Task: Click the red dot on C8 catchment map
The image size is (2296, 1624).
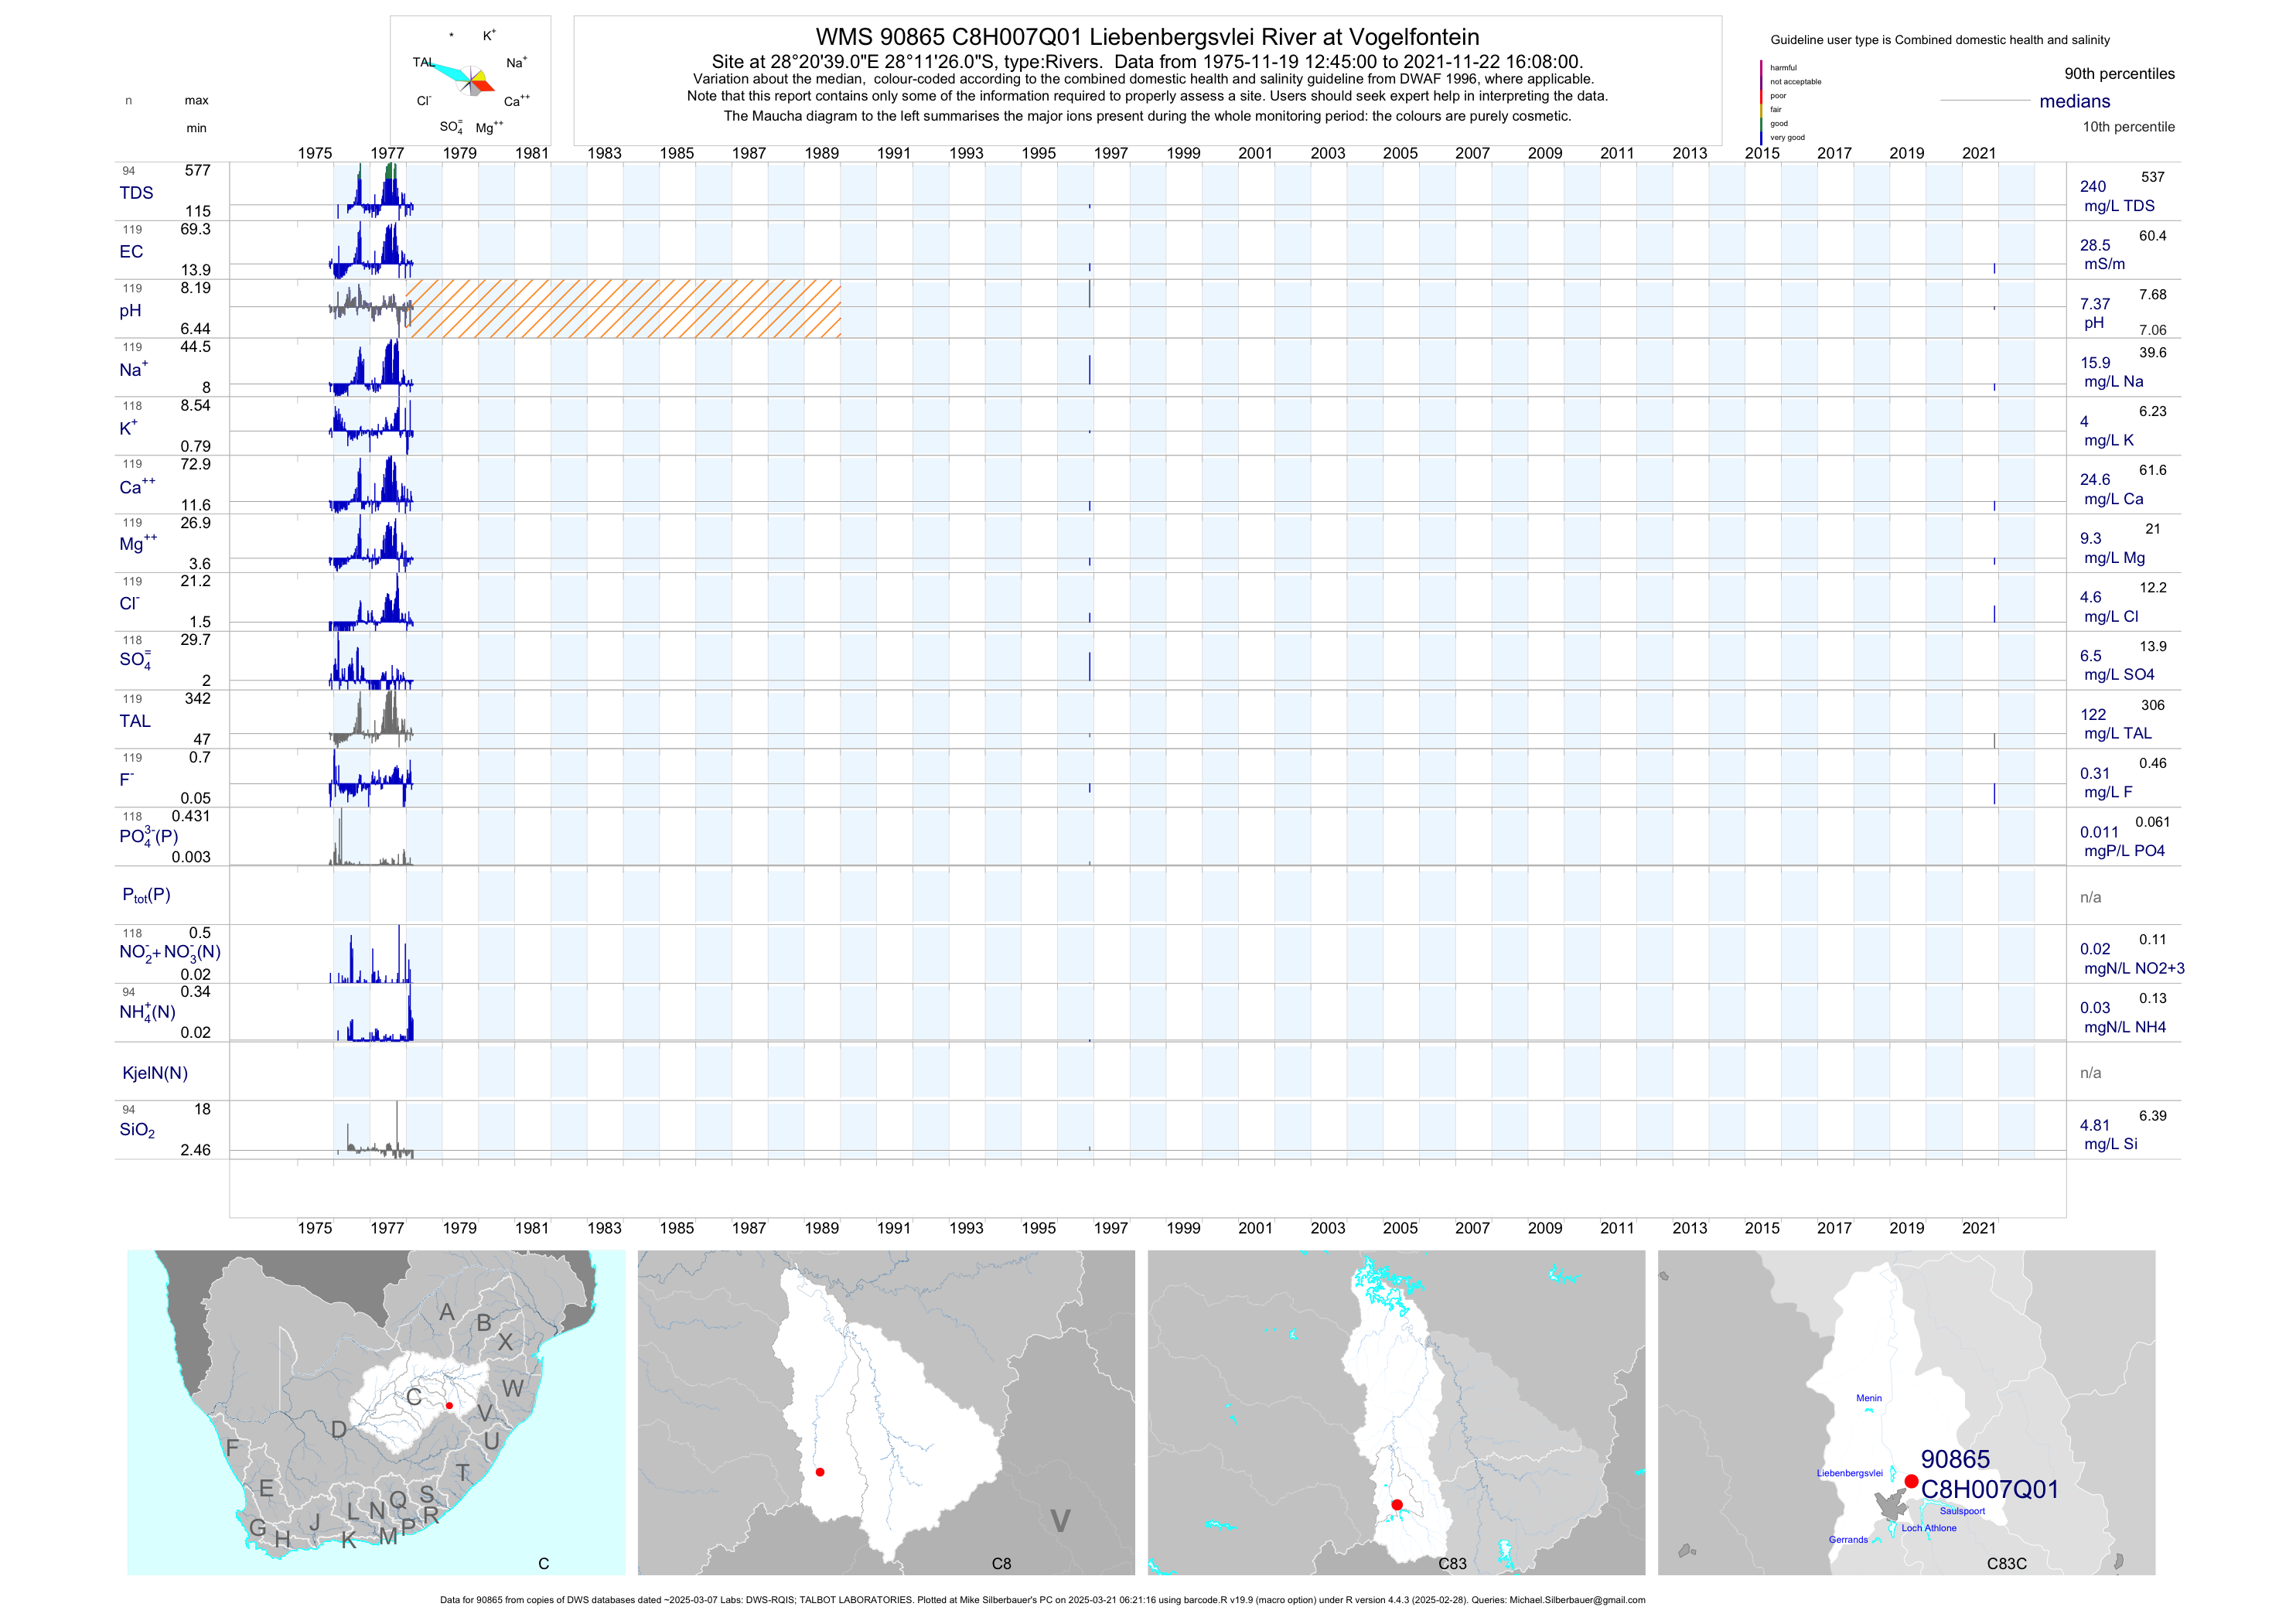Action: pyautogui.click(x=820, y=1472)
